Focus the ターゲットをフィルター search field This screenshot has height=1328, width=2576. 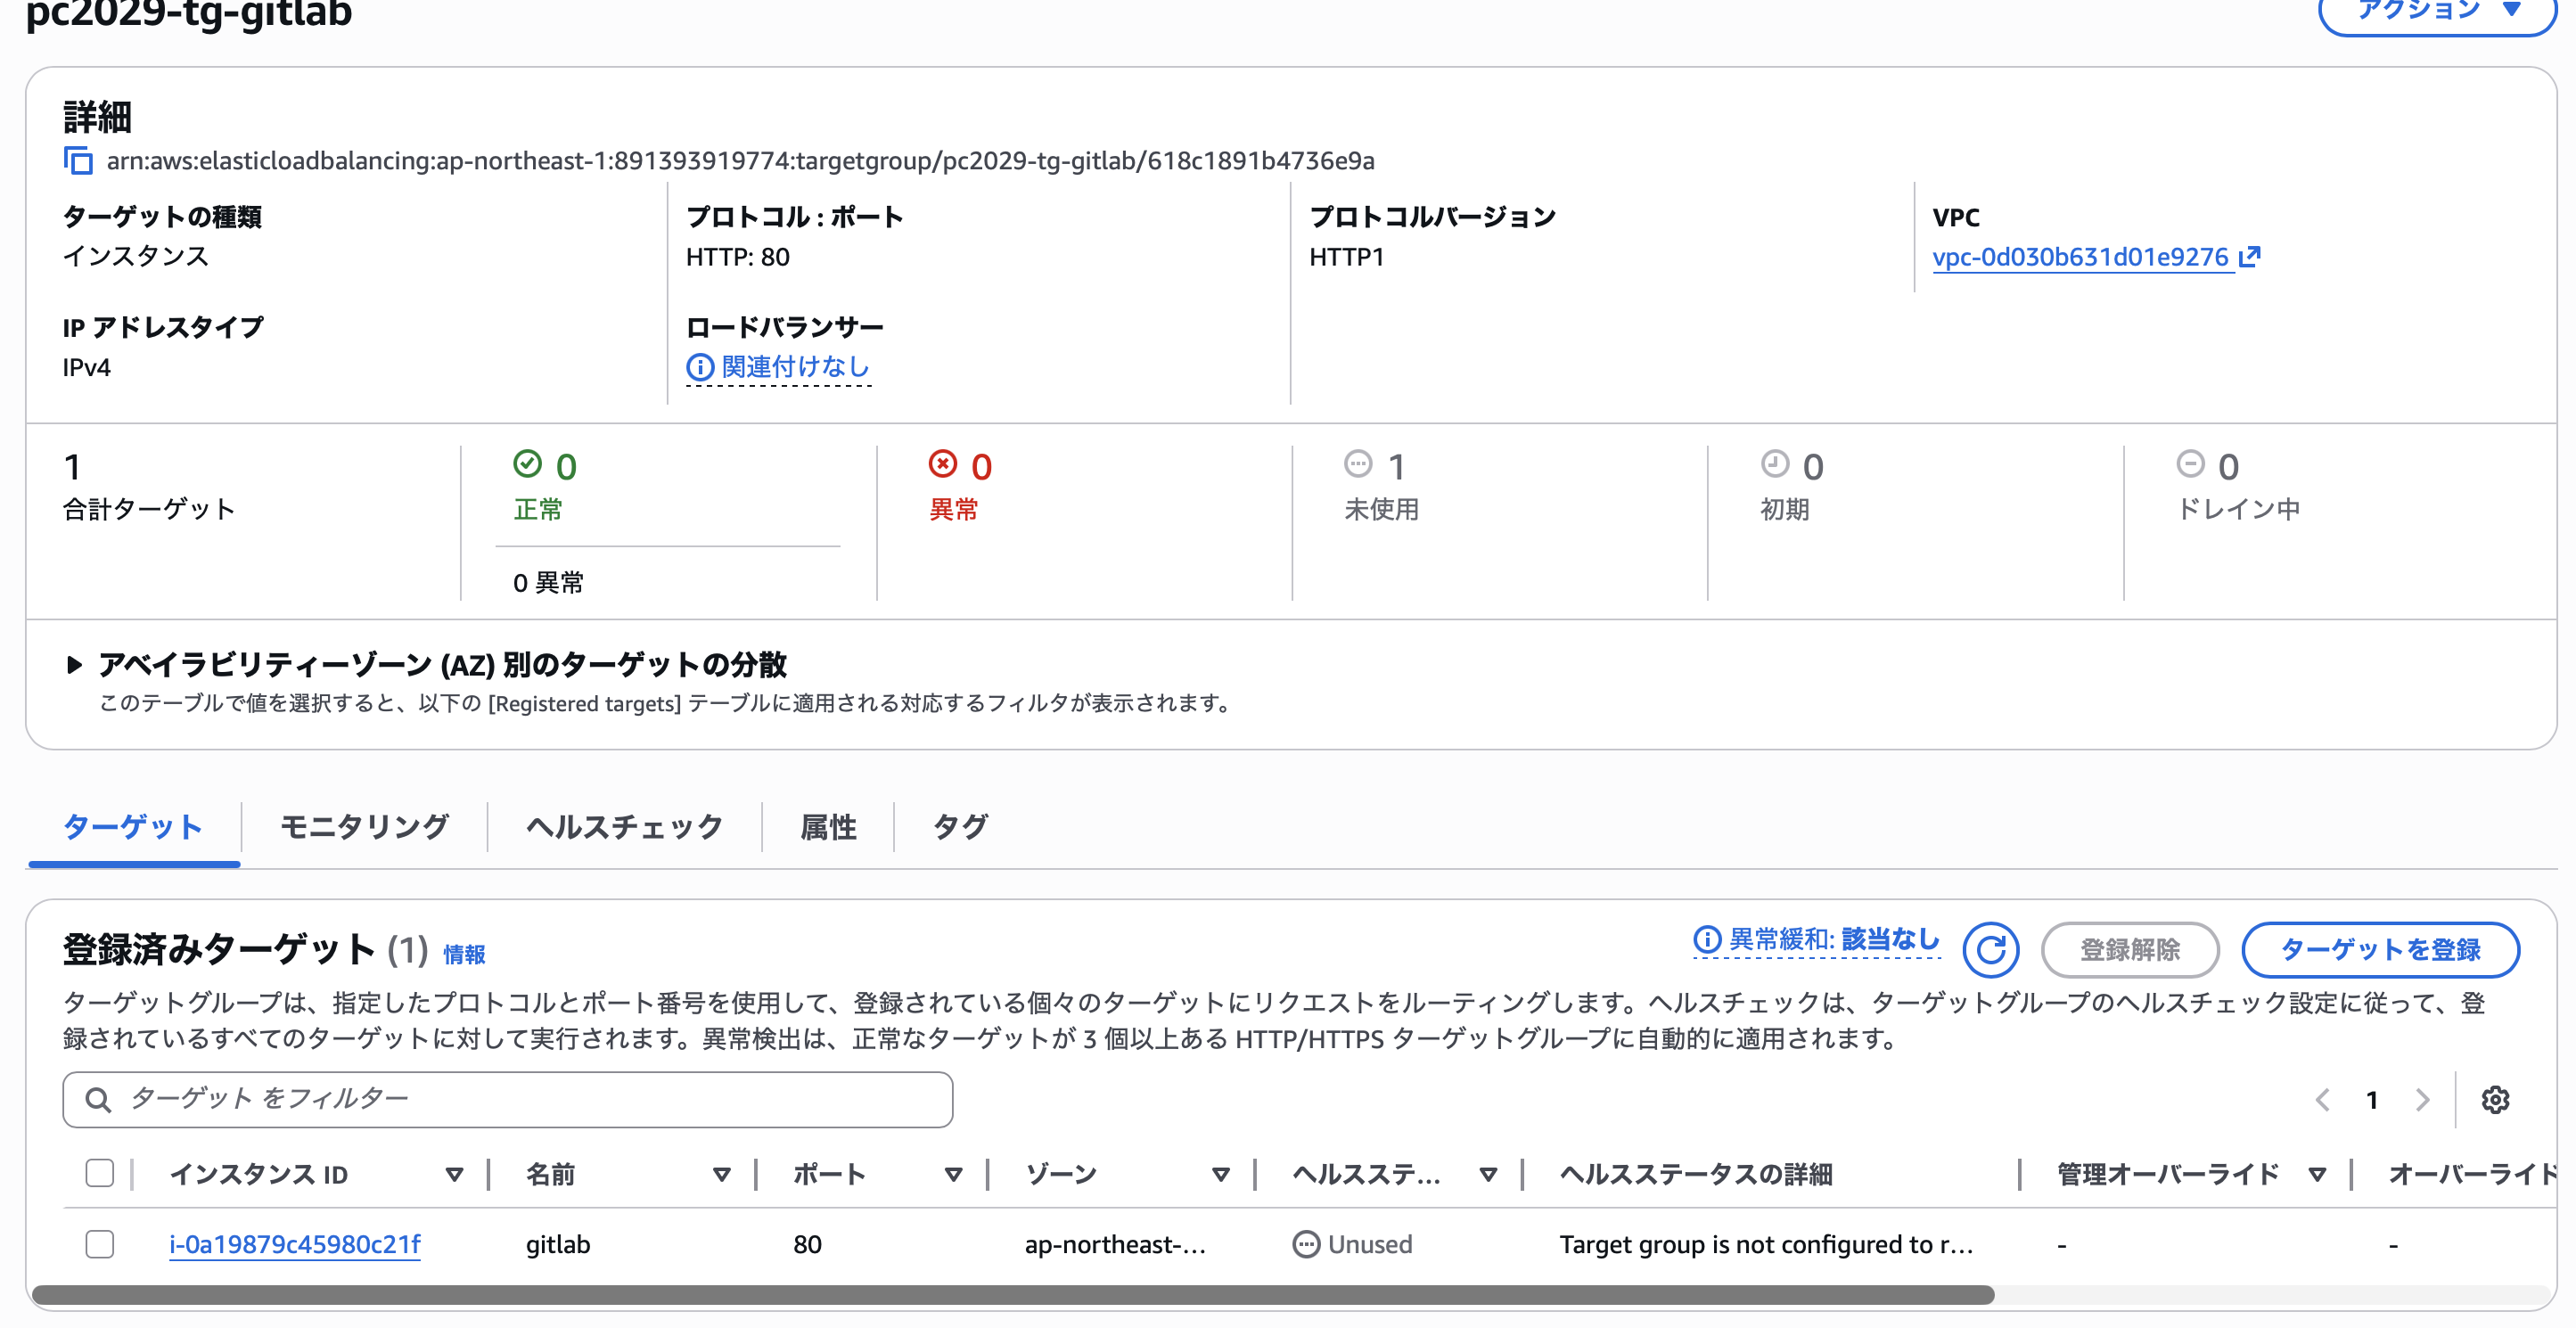[507, 1100]
